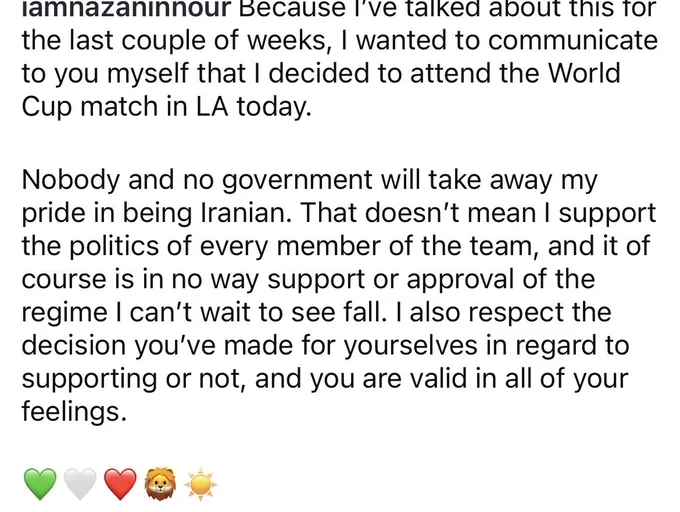Click the lion face emoji
Image resolution: width=680 pixels, height=512 pixels.
coord(160,484)
